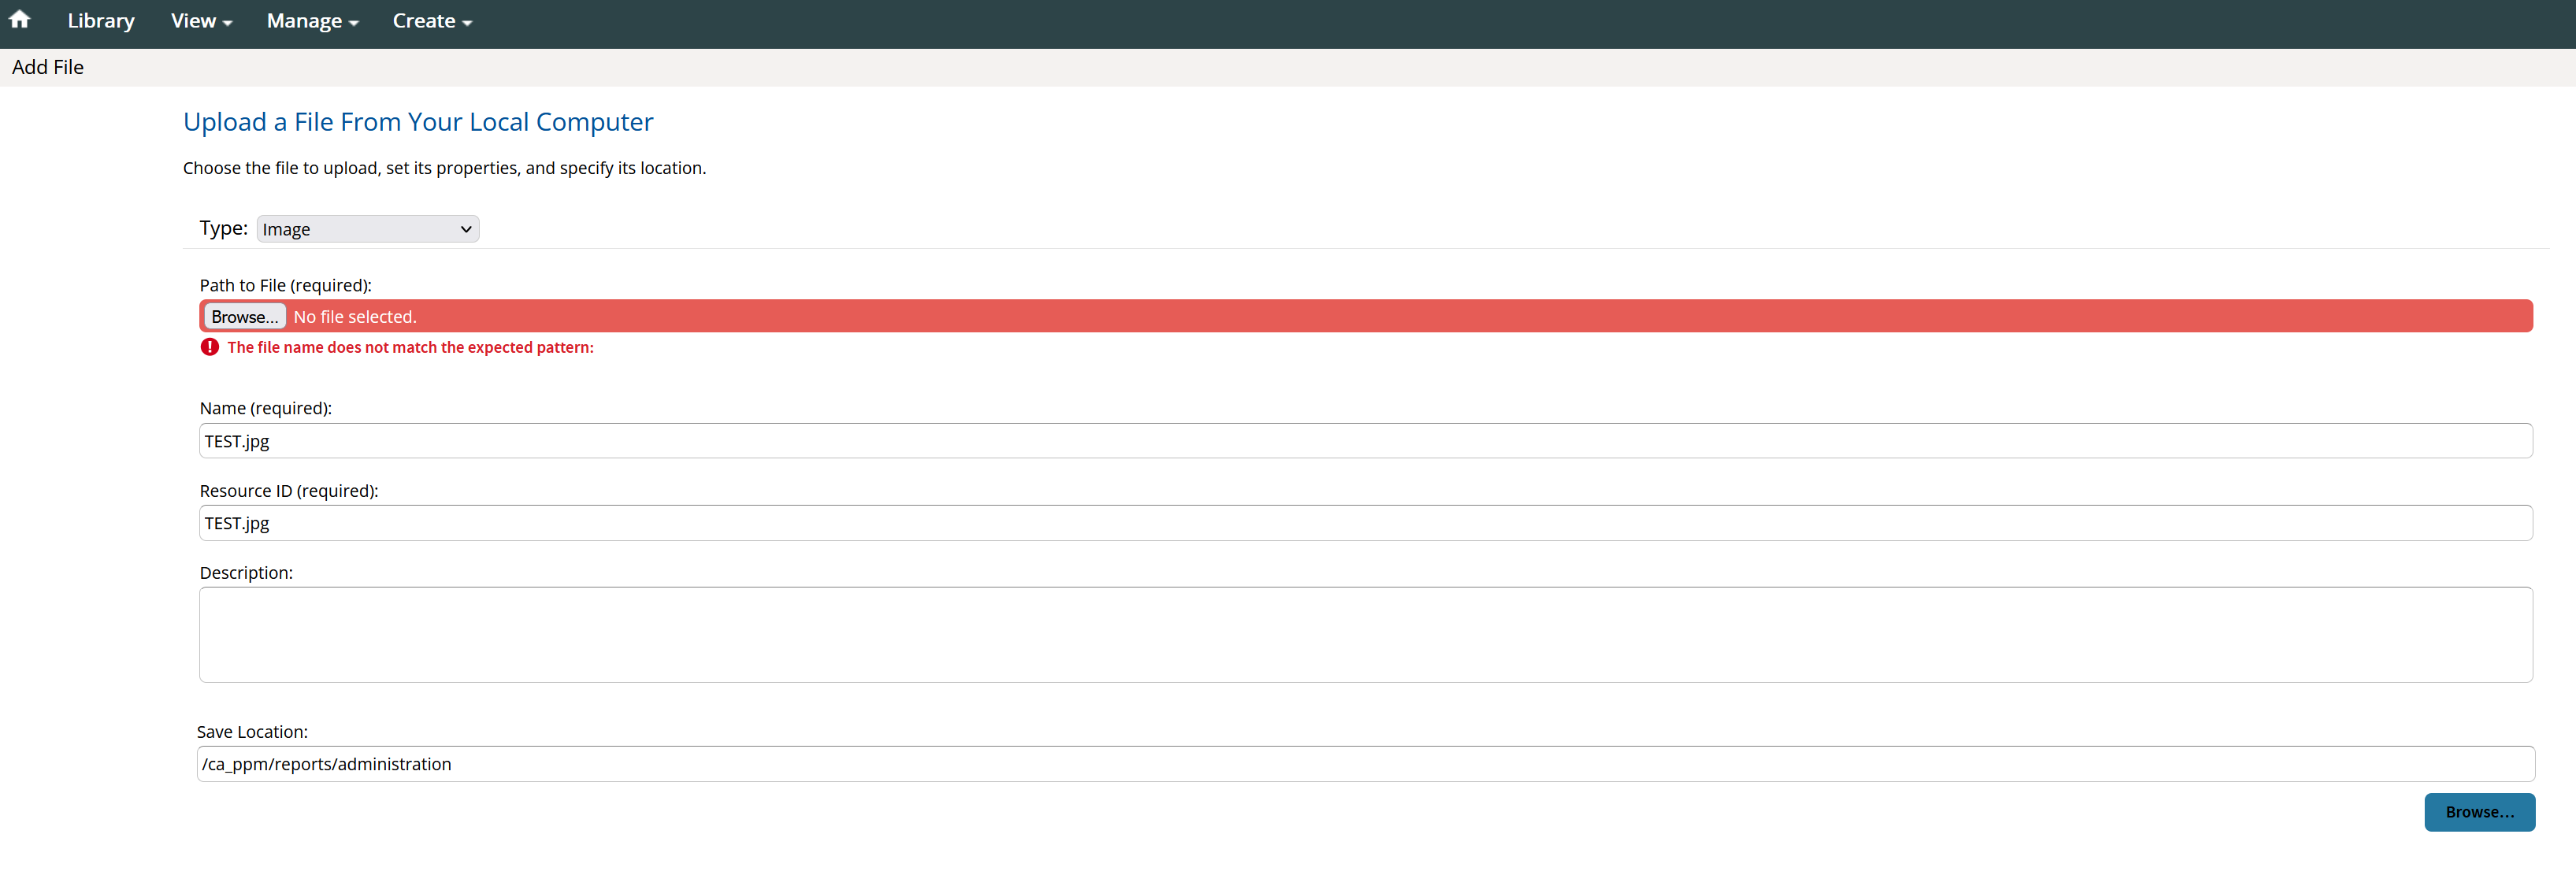
Task: Click the red error exclamation icon
Action: pos(209,347)
